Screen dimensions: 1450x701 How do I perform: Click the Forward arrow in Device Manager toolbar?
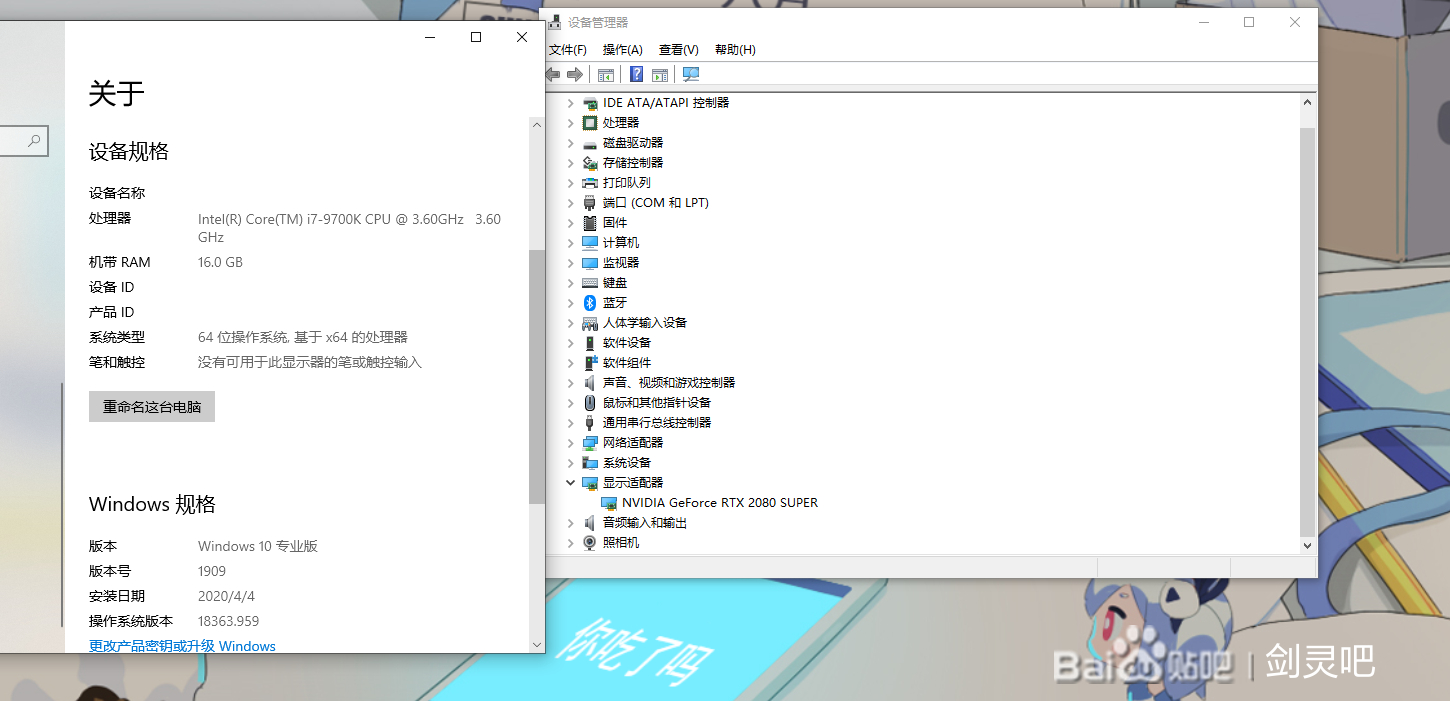click(574, 75)
